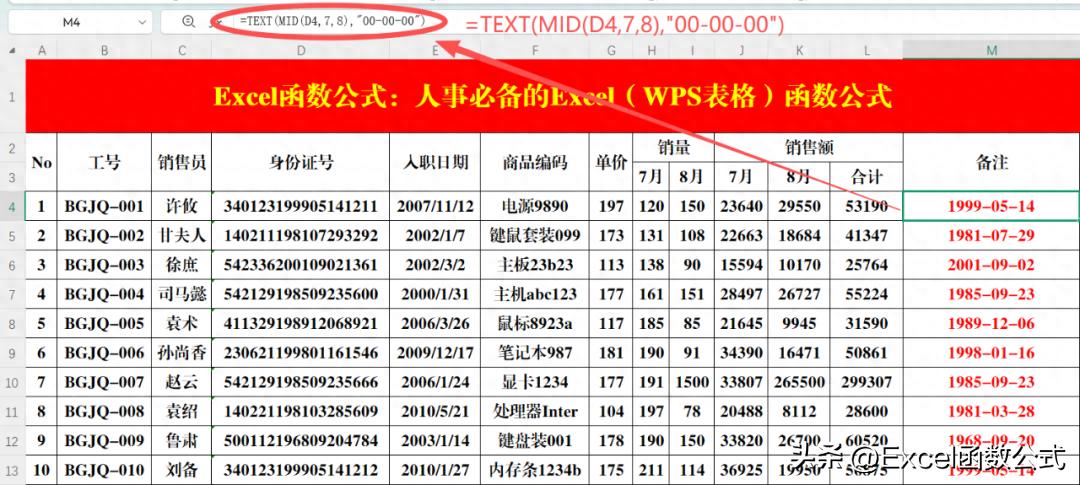Click the 'No' header cell

click(42, 163)
